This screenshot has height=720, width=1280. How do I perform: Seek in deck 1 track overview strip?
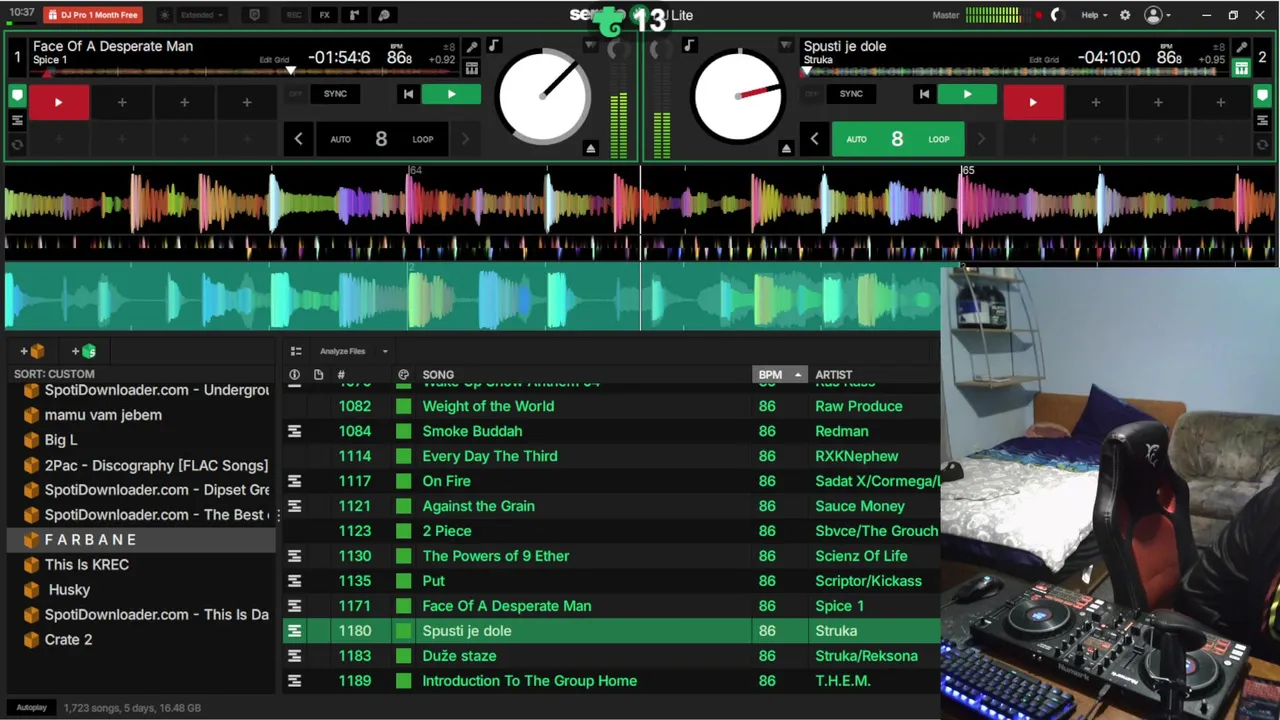[x=245, y=71]
